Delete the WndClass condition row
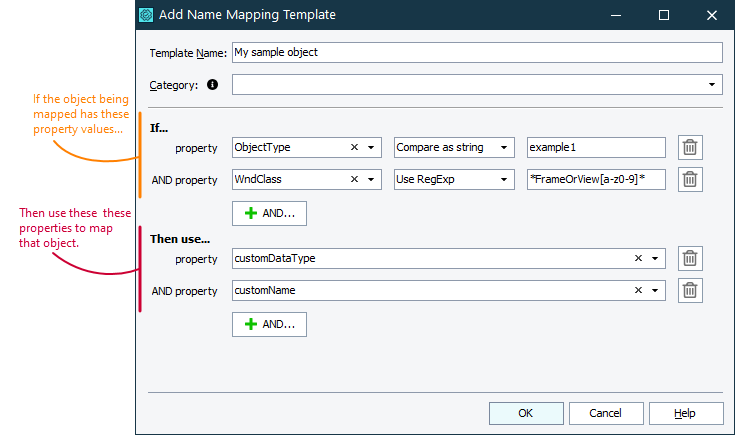The height and width of the screenshot is (435, 735). [689, 180]
